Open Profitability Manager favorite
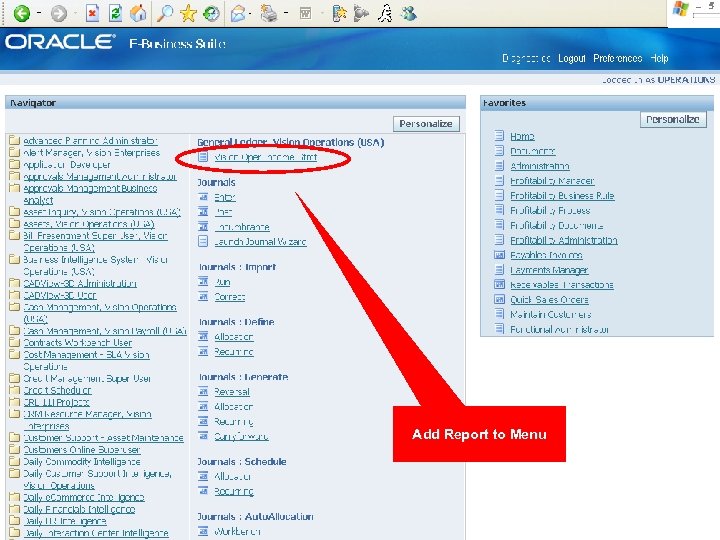 [552, 181]
